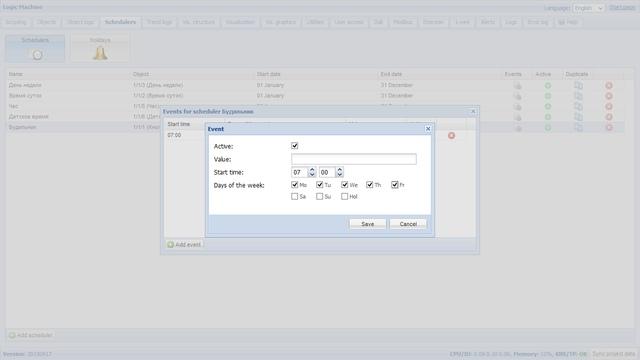Image resolution: width=640 pixels, height=360 pixels.
Task: Click the start time hours field
Action: click(299, 172)
